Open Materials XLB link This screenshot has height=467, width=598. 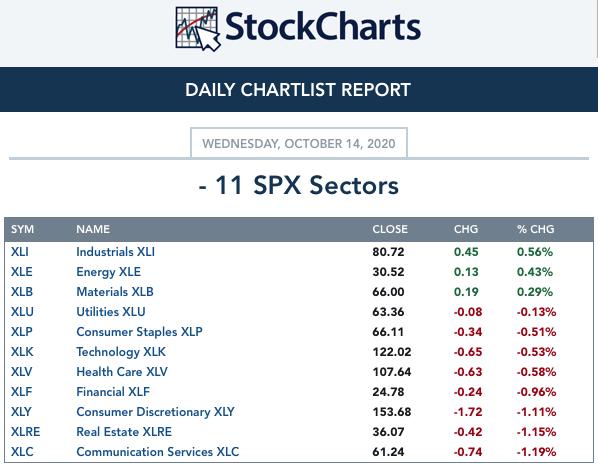pos(115,292)
